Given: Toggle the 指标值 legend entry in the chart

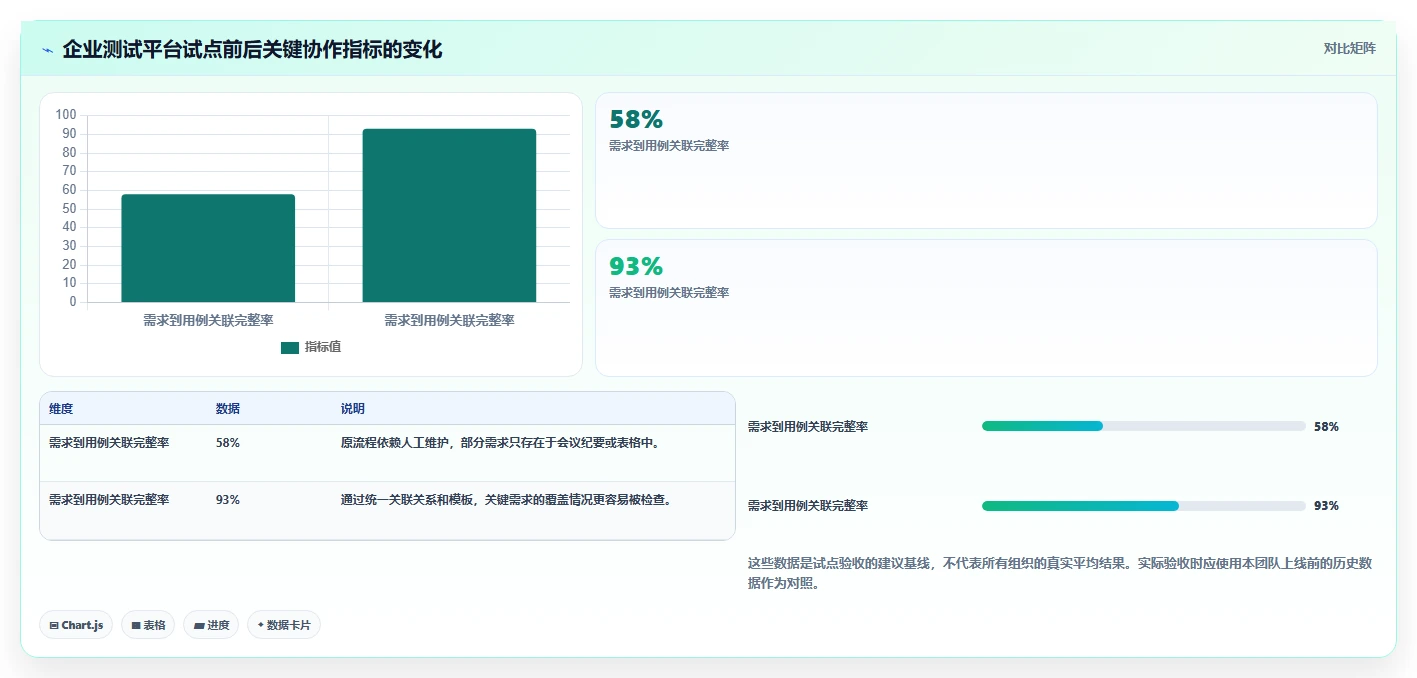Looking at the screenshot, I should [x=311, y=347].
